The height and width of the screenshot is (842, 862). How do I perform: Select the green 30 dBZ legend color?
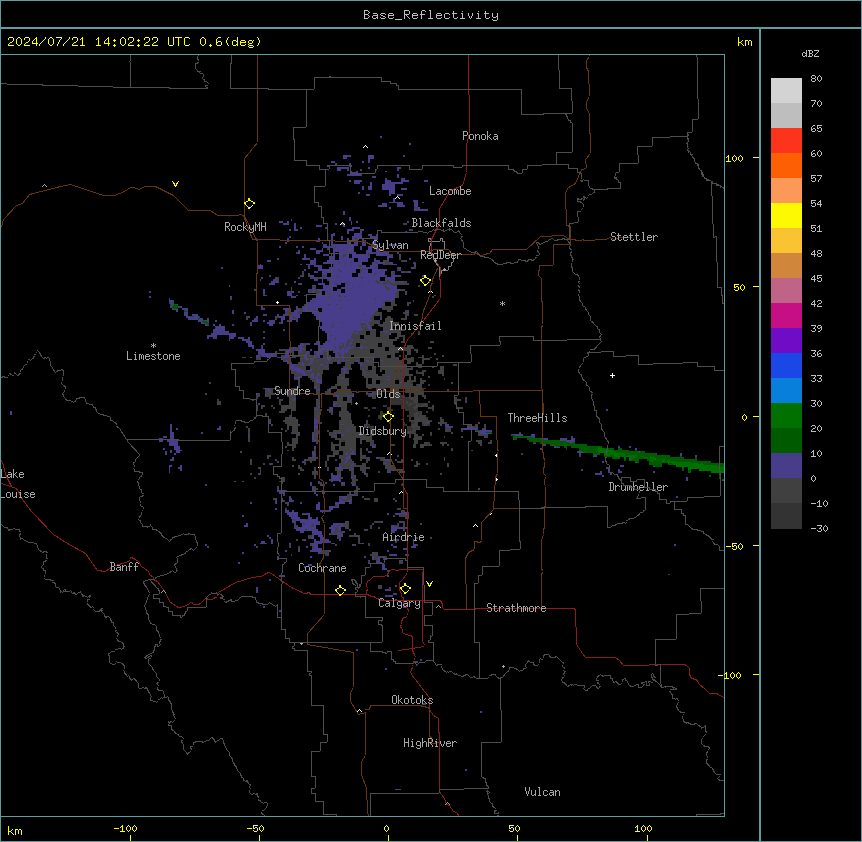[786, 416]
